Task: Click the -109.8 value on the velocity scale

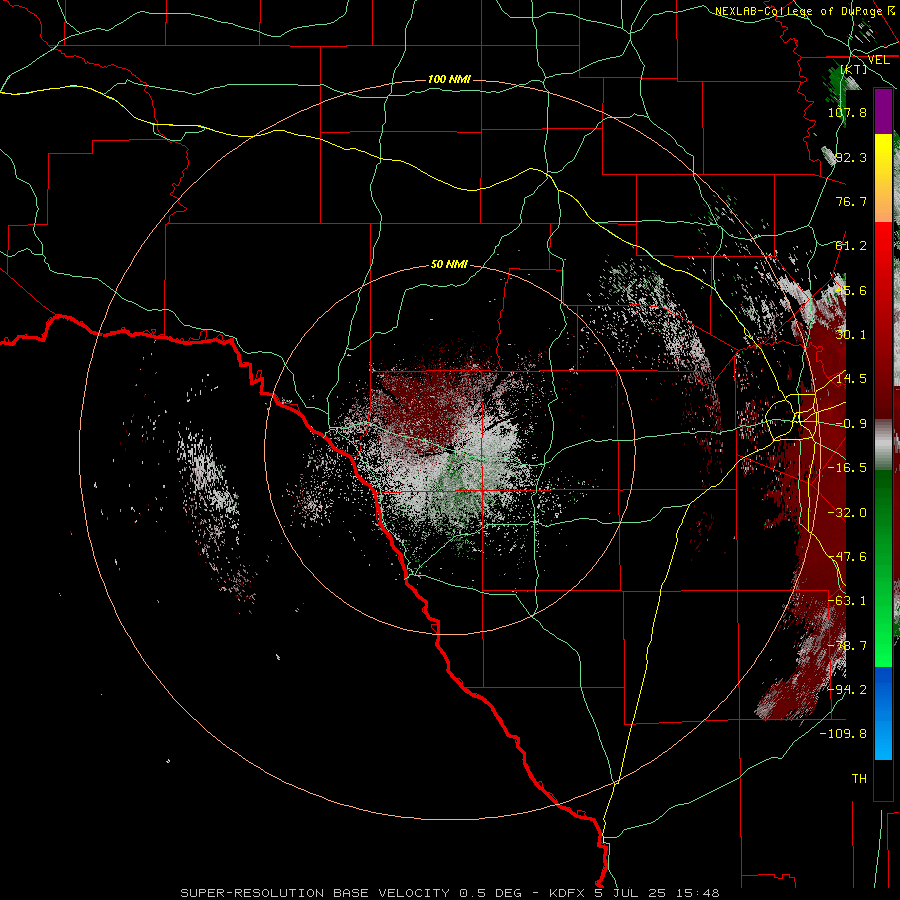Action: coord(843,734)
